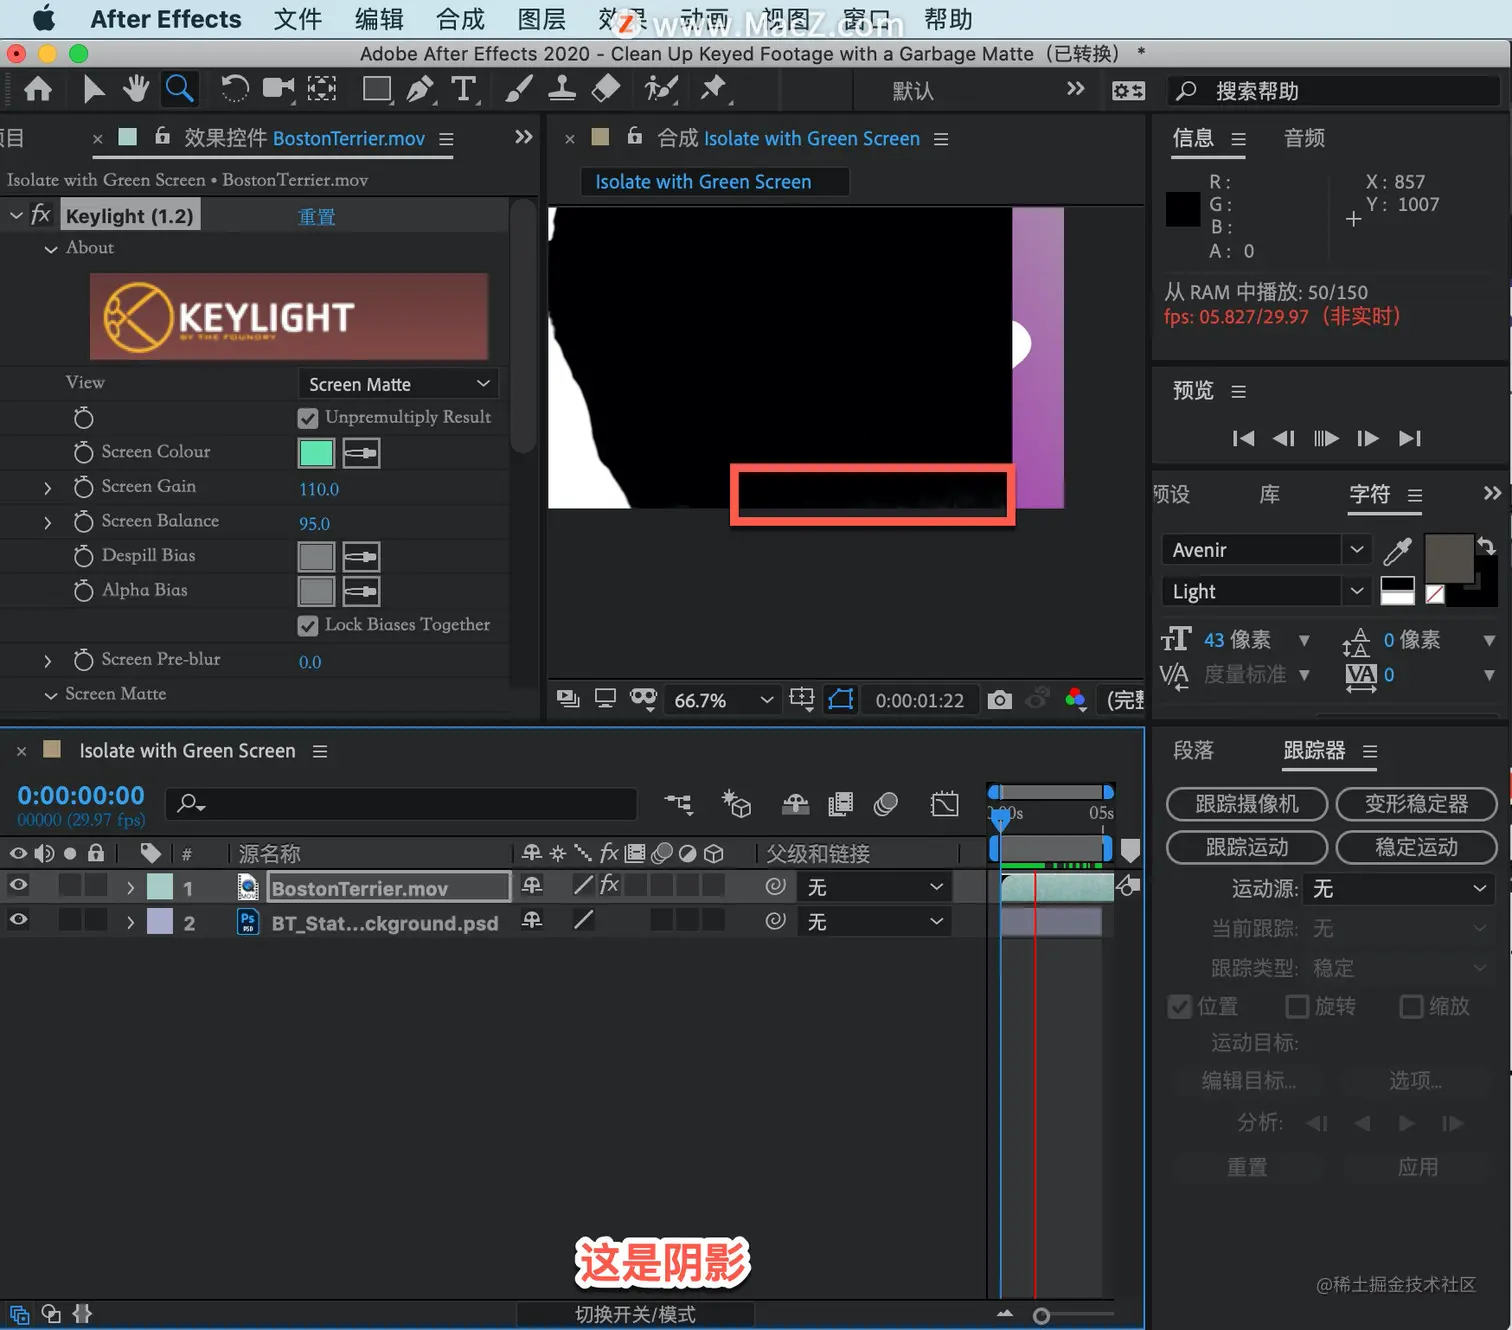Select the Clone Stamp tool
The width and height of the screenshot is (1512, 1330).
tap(562, 89)
